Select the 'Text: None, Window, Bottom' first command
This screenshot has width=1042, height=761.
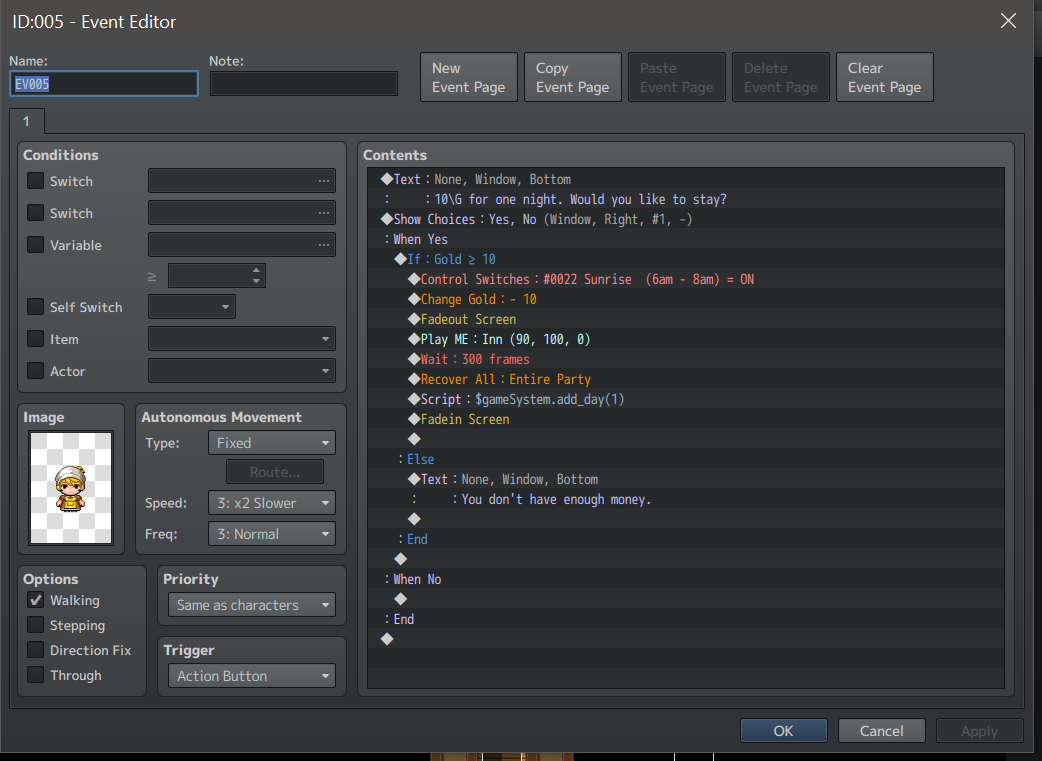point(686,179)
